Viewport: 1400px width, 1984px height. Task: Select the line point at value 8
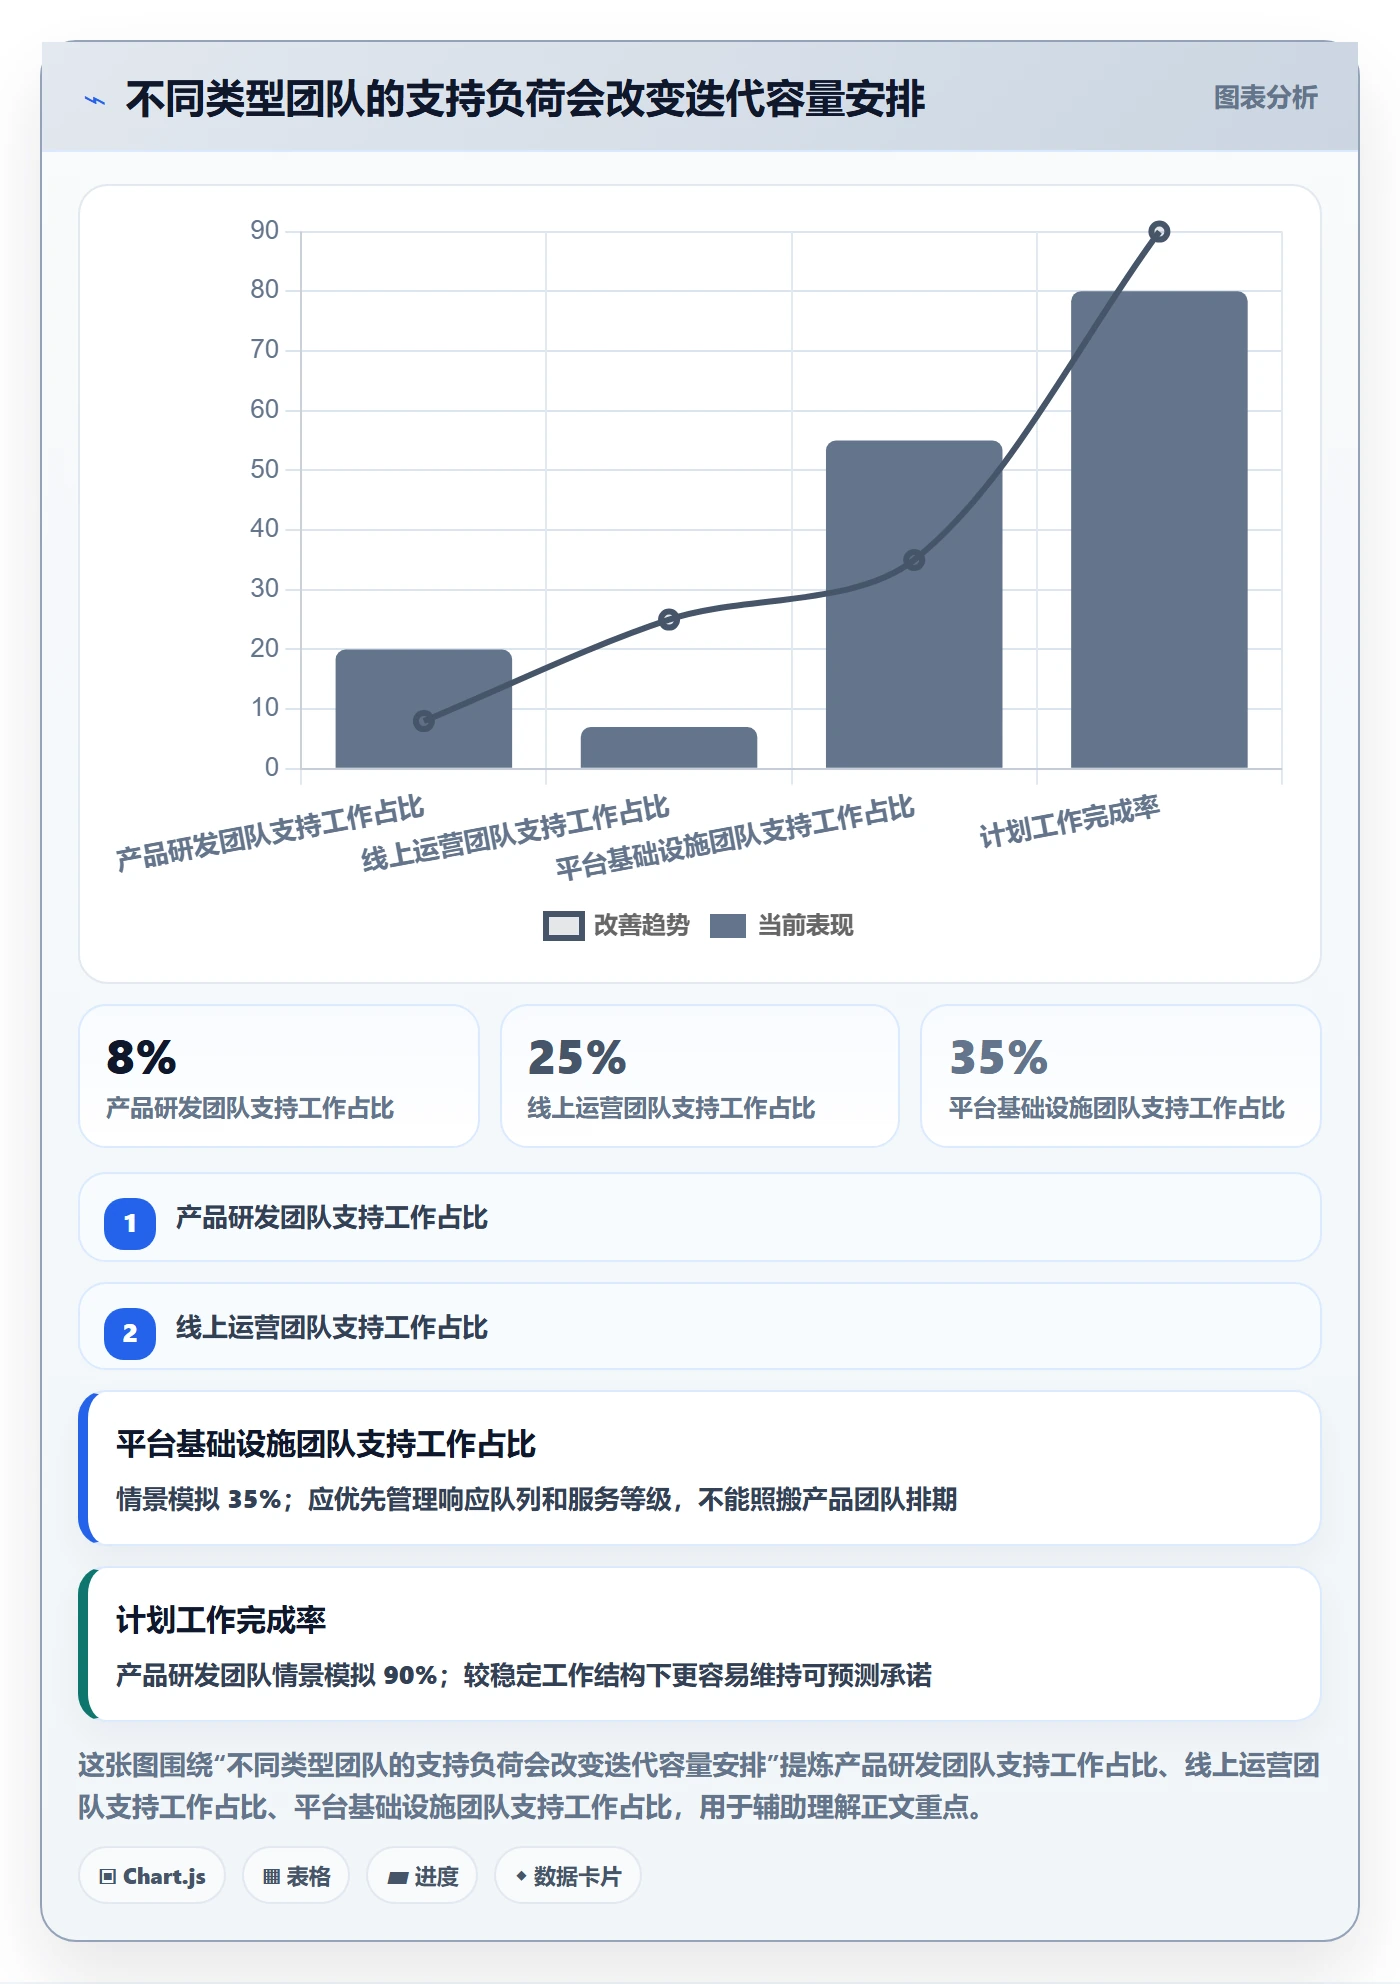[424, 721]
